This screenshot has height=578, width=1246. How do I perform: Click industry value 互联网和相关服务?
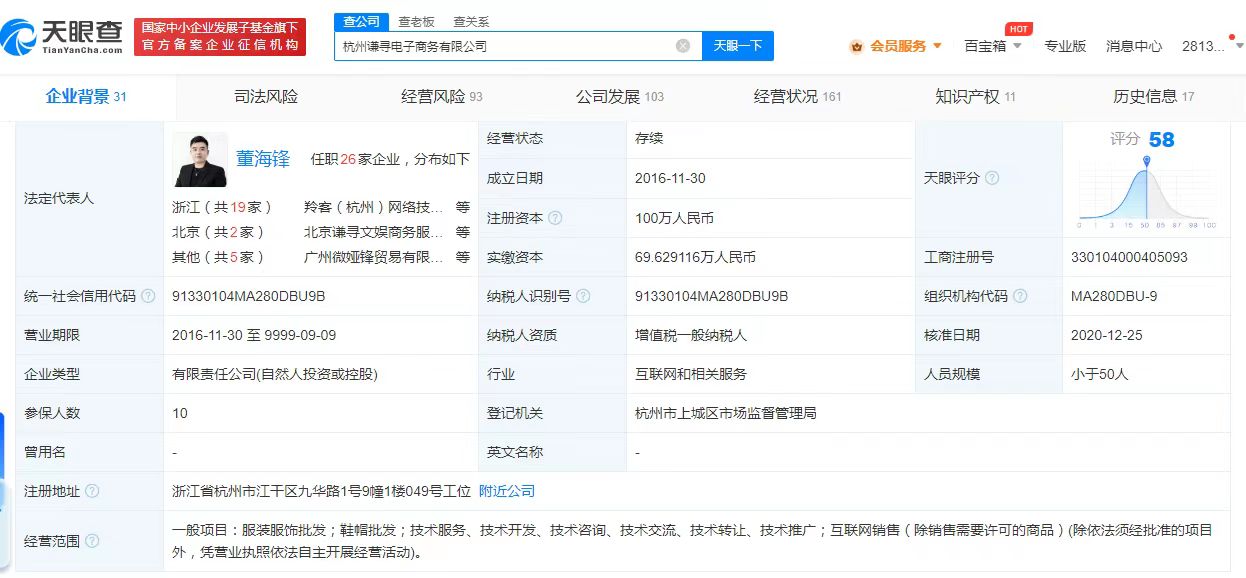(691, 374)
